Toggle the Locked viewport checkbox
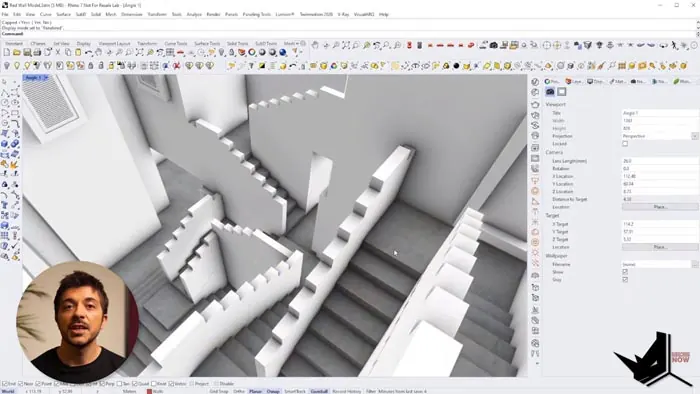This screenshot has height=394, width=700. [625, 144]
